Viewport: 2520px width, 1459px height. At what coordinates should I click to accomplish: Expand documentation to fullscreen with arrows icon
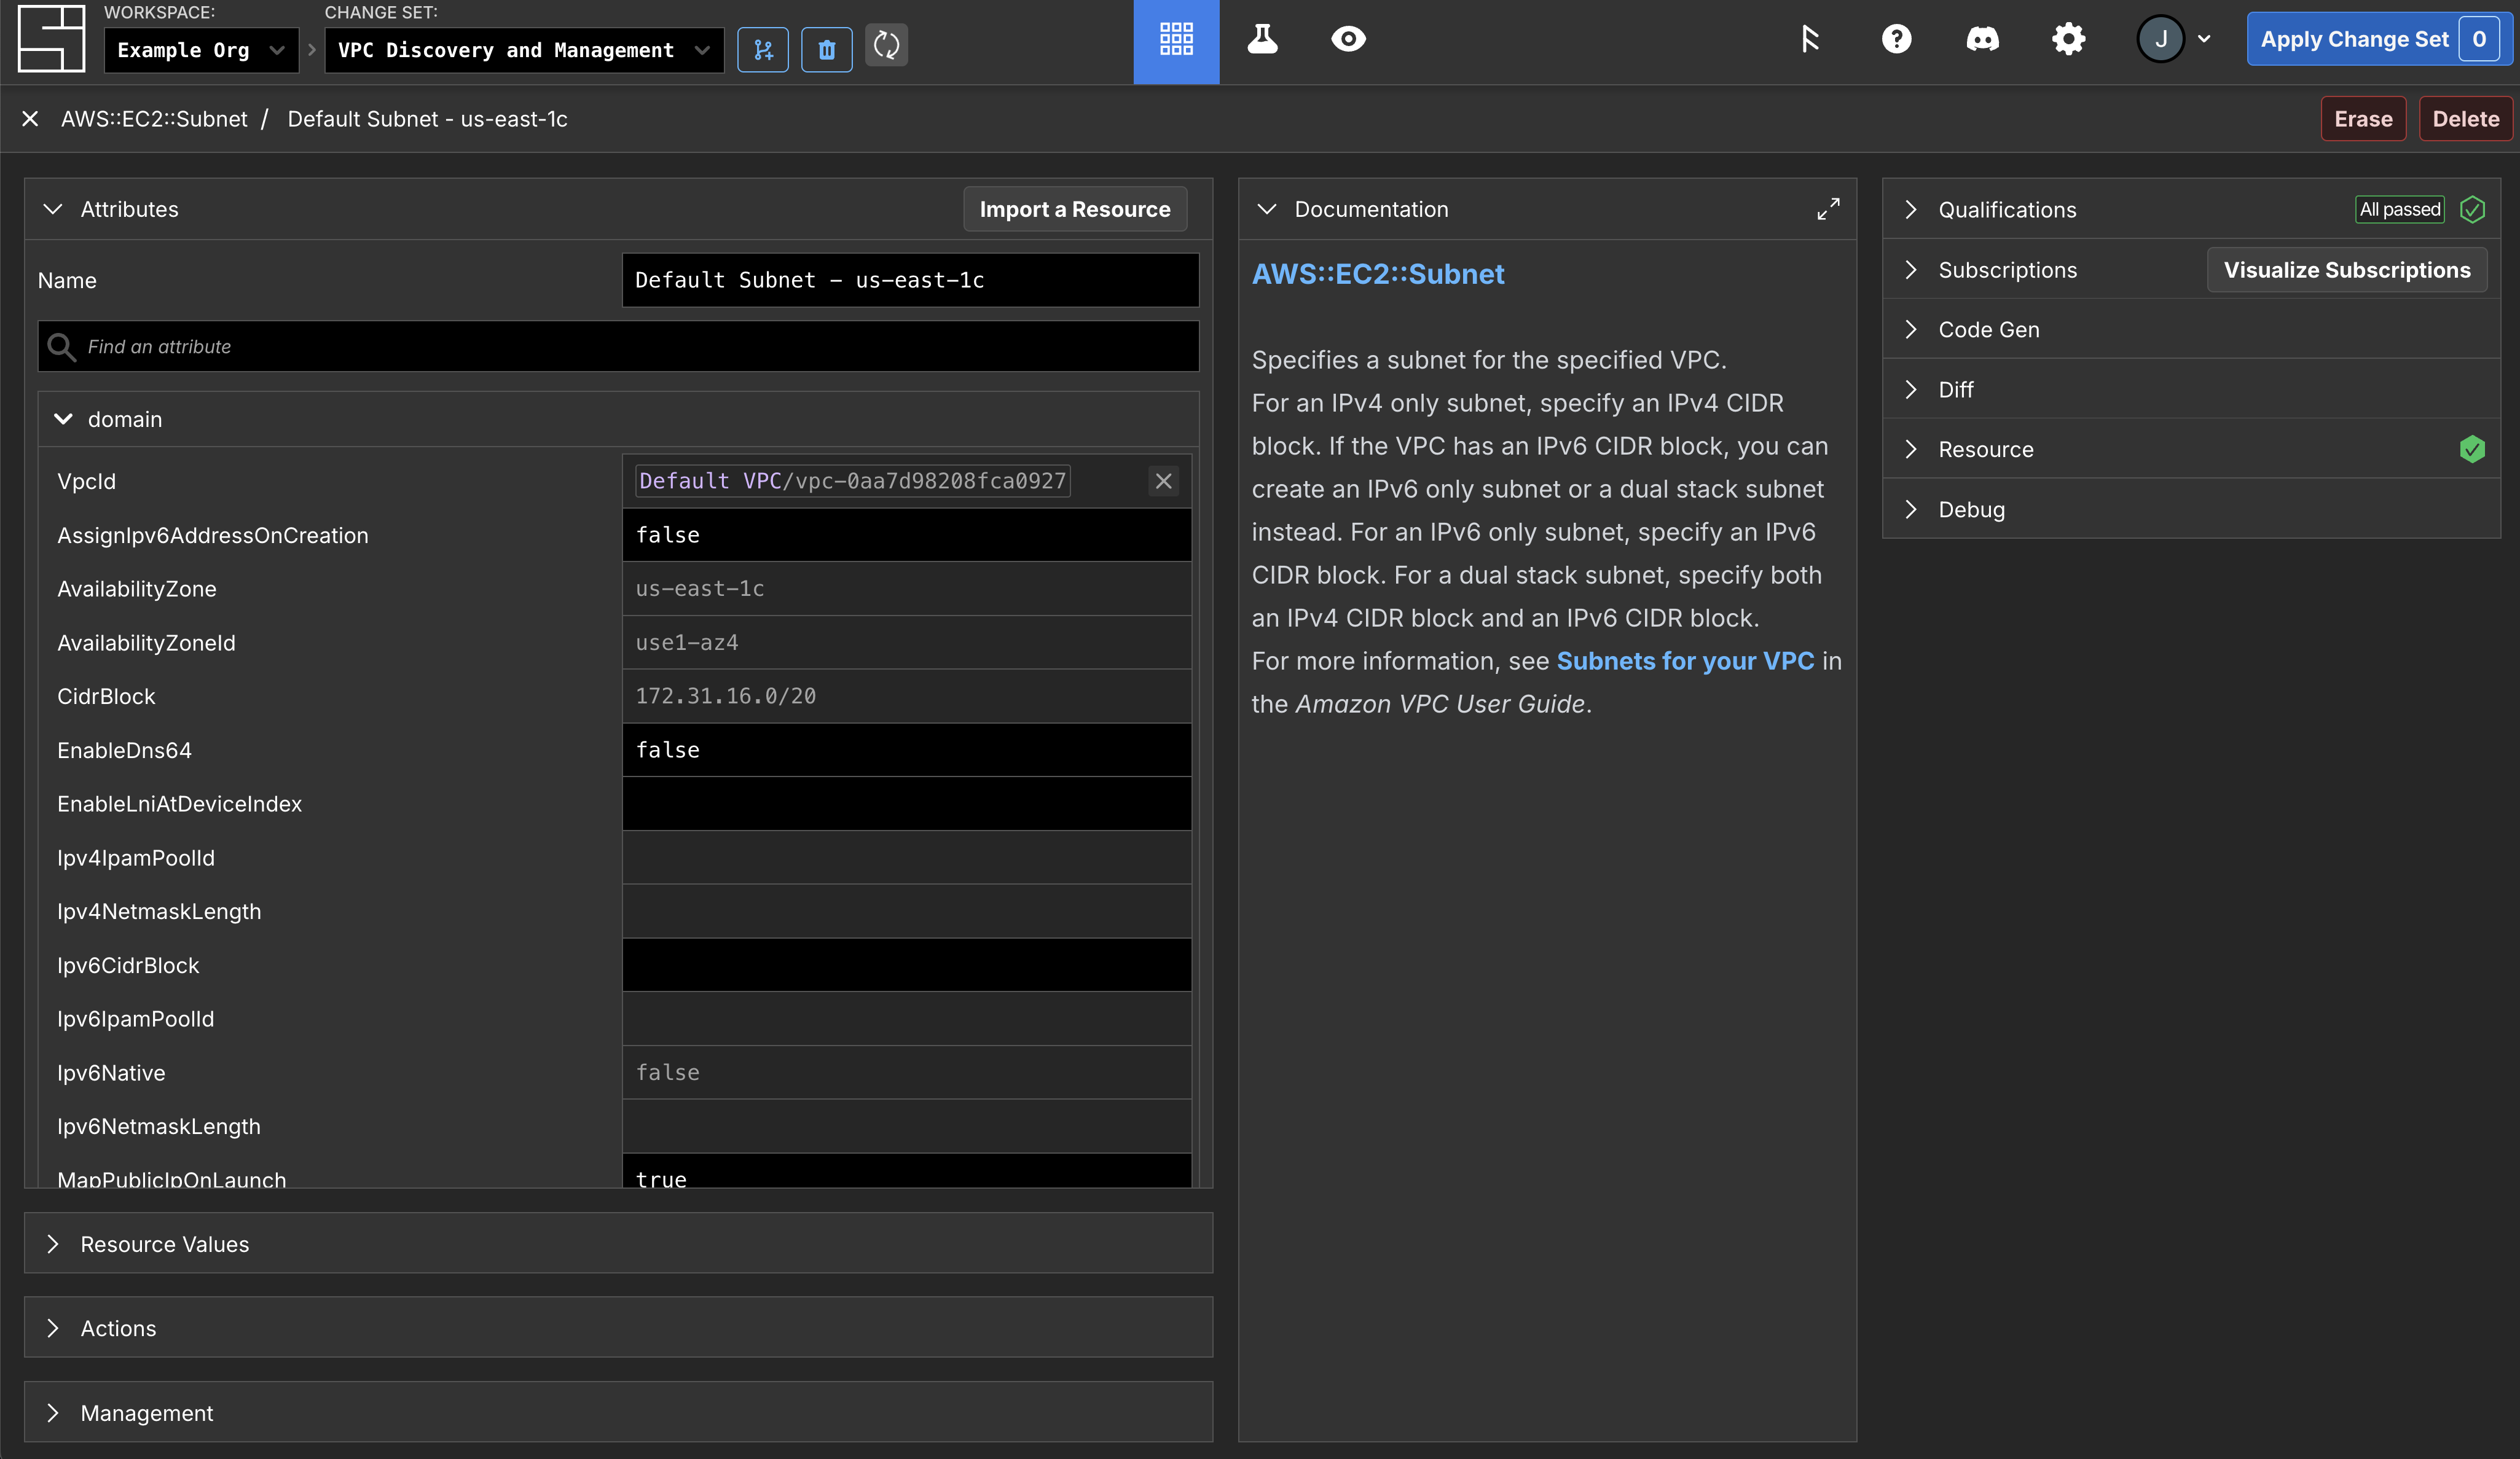1828,209
